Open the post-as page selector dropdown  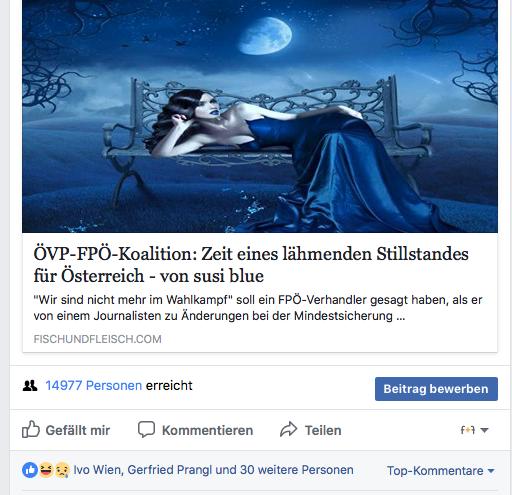[x=474, y=430]
